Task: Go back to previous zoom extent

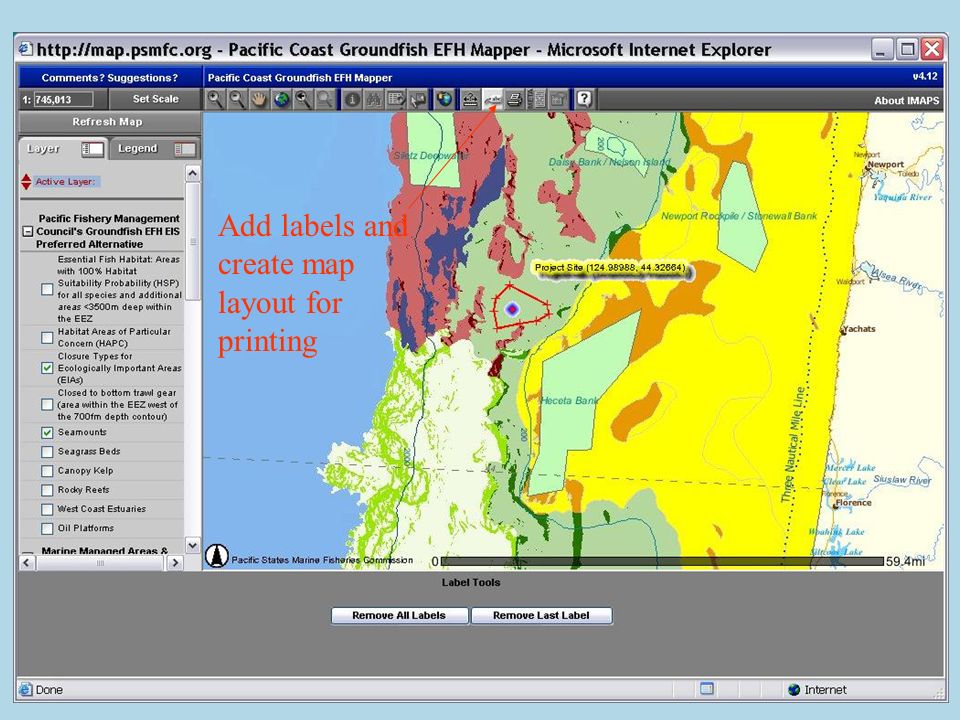Action: pyautogui.click(x=303, y=99)
